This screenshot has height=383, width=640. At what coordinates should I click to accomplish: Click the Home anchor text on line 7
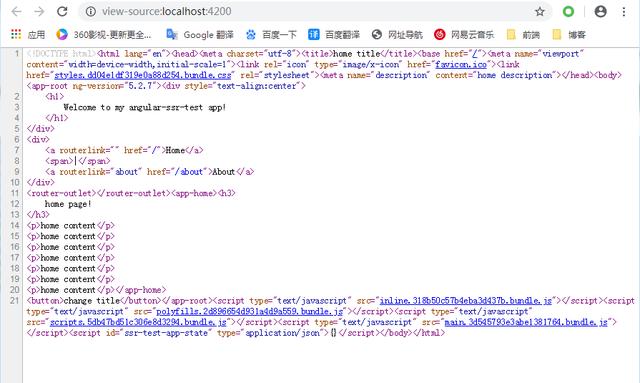pyautogui.click(x=175, y=150)
